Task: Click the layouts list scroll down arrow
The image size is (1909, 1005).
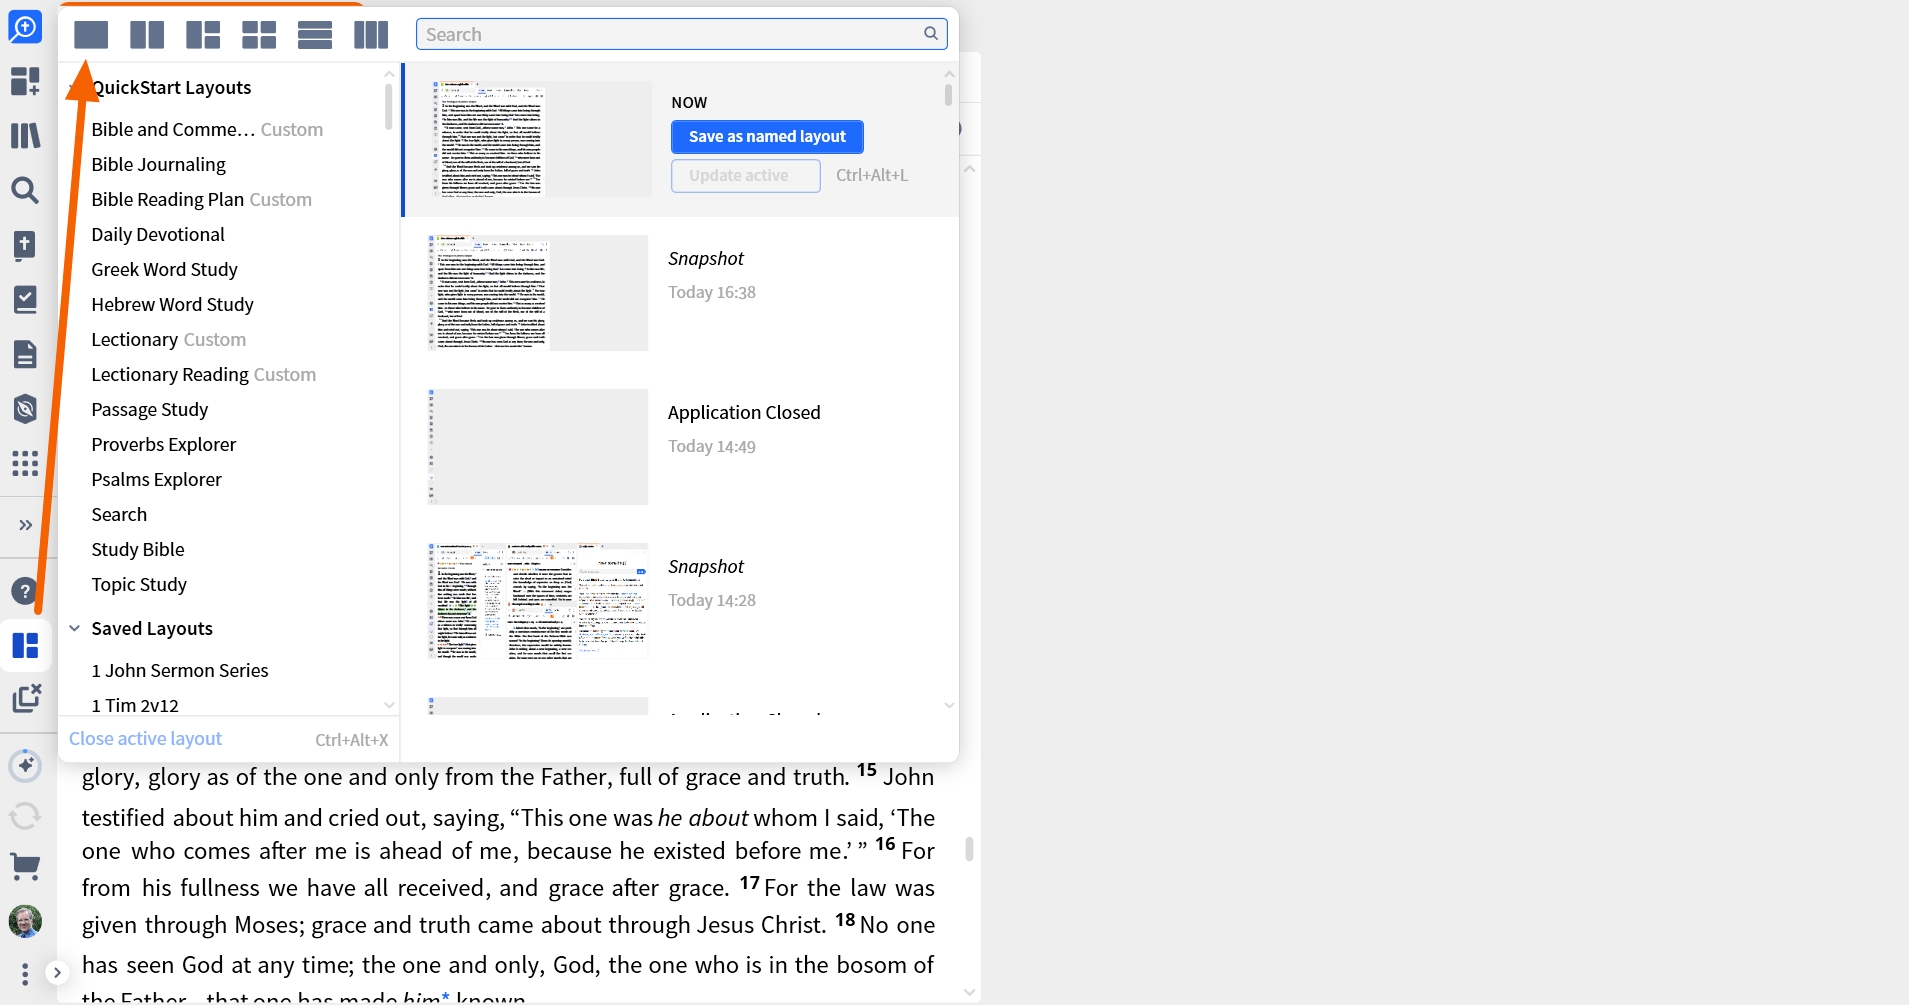Action: [389, 705]
